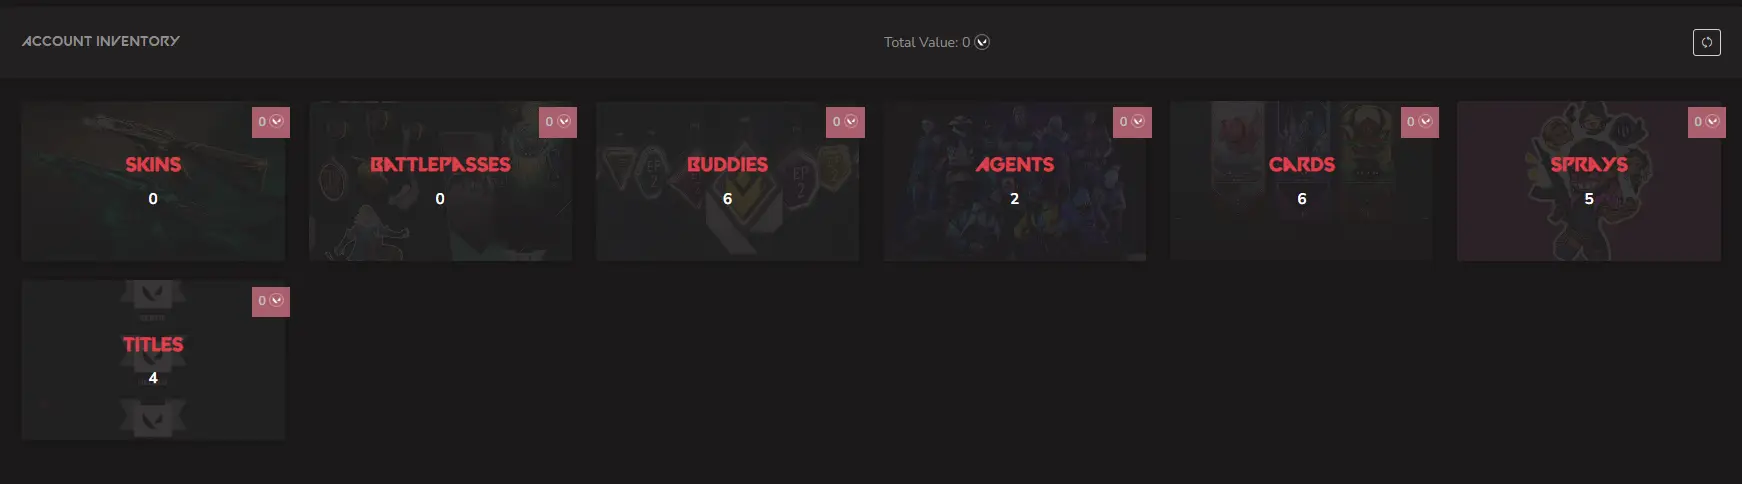The image size is (1742, 484).
Task: Open the Skins category
Action: 153,181
